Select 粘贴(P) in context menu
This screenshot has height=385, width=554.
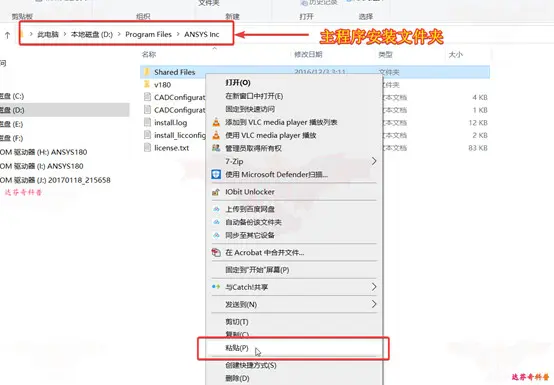(237, 348)
